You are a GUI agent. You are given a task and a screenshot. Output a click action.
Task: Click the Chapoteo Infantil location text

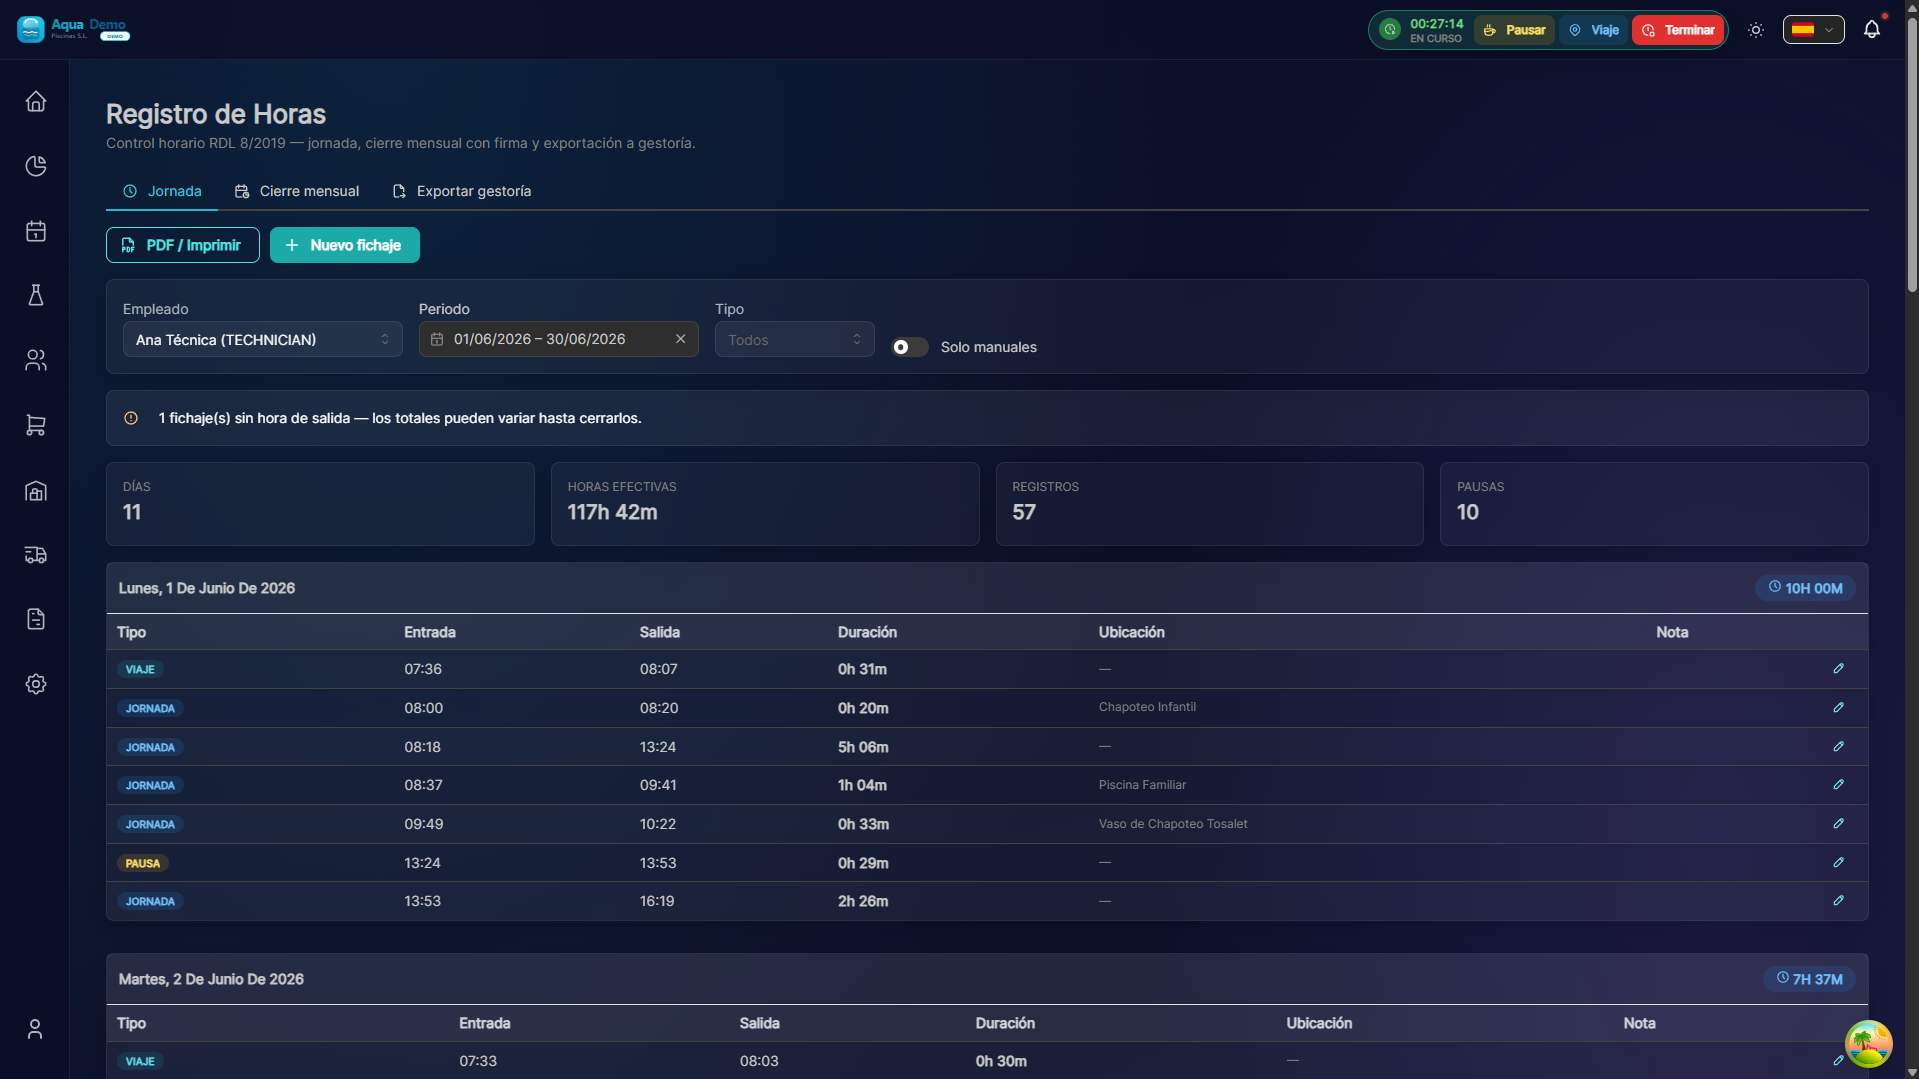(x=1147, y=707)
